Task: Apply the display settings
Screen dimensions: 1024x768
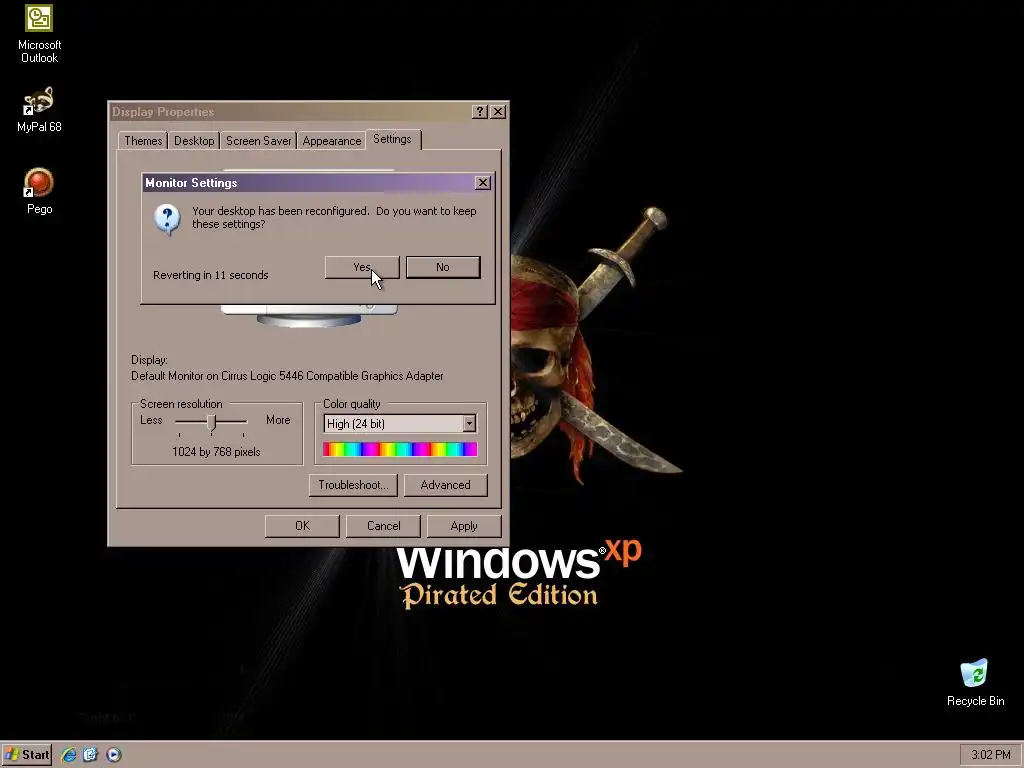Action: (x=464, y=526)
